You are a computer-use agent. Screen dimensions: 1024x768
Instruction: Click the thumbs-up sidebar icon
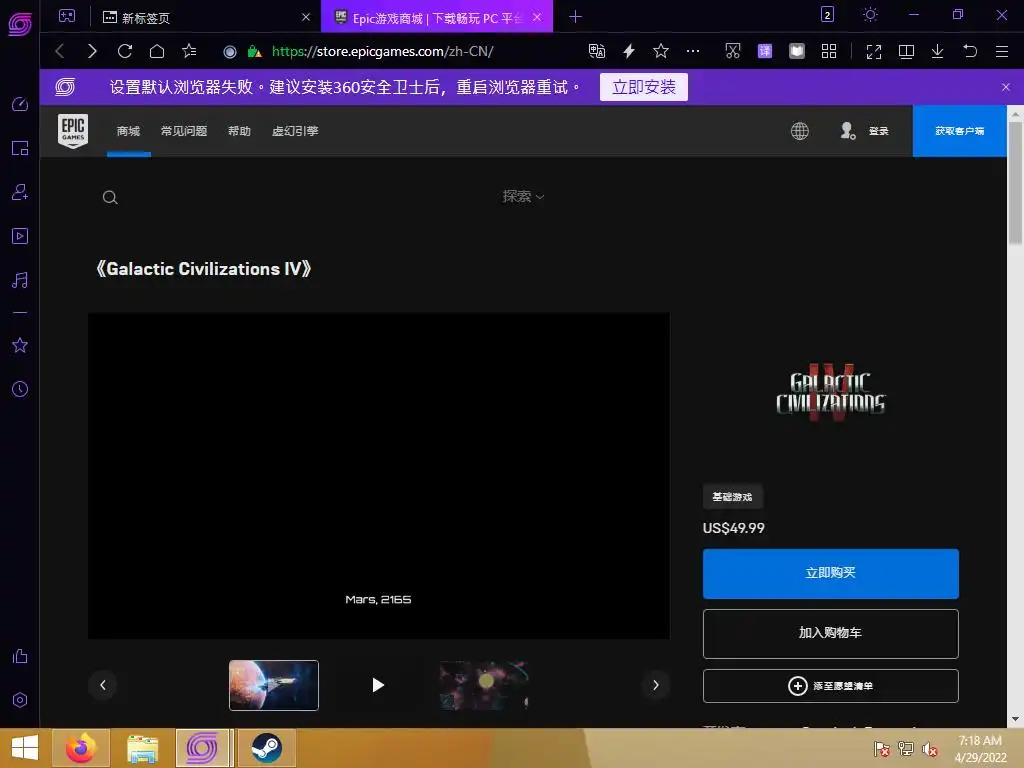[20, 656]
